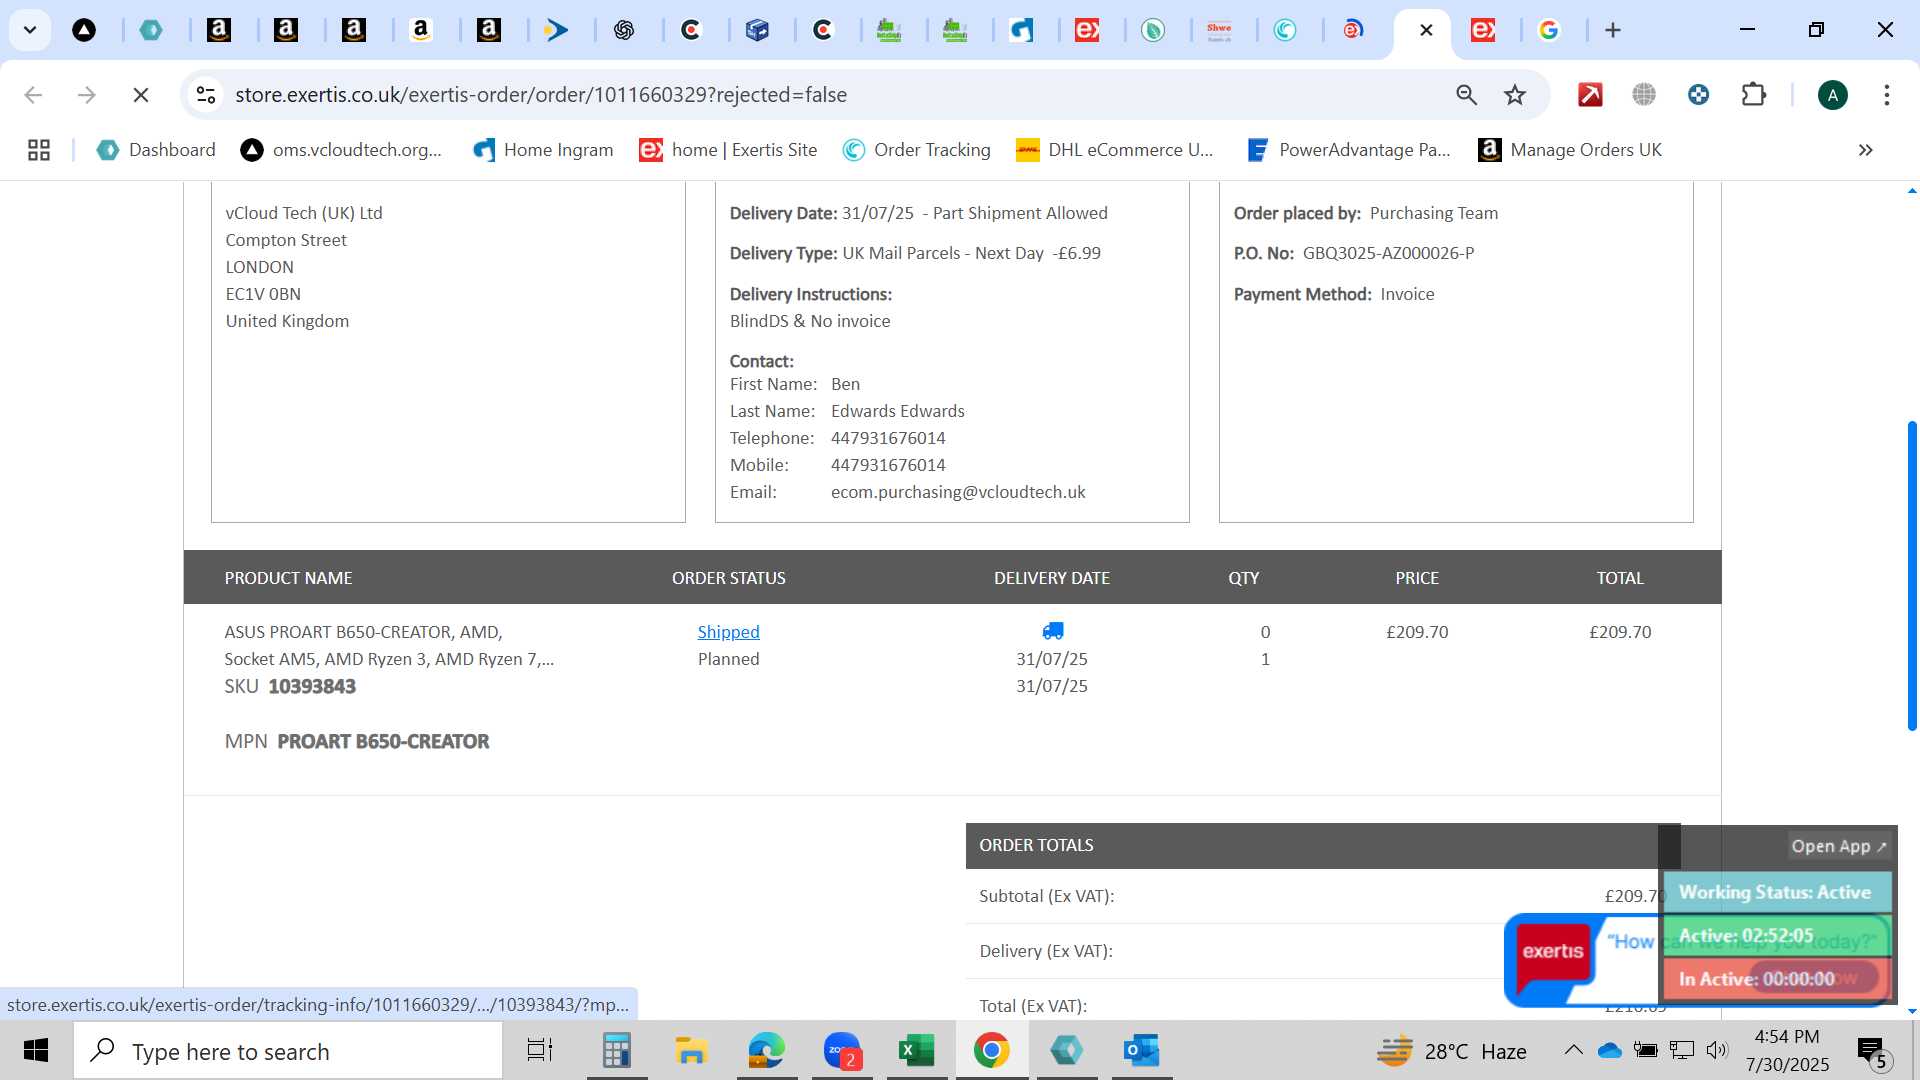Open the Order Tracking bookmark
This screenshot has width=1920, height=1080.
click(916, 150)
